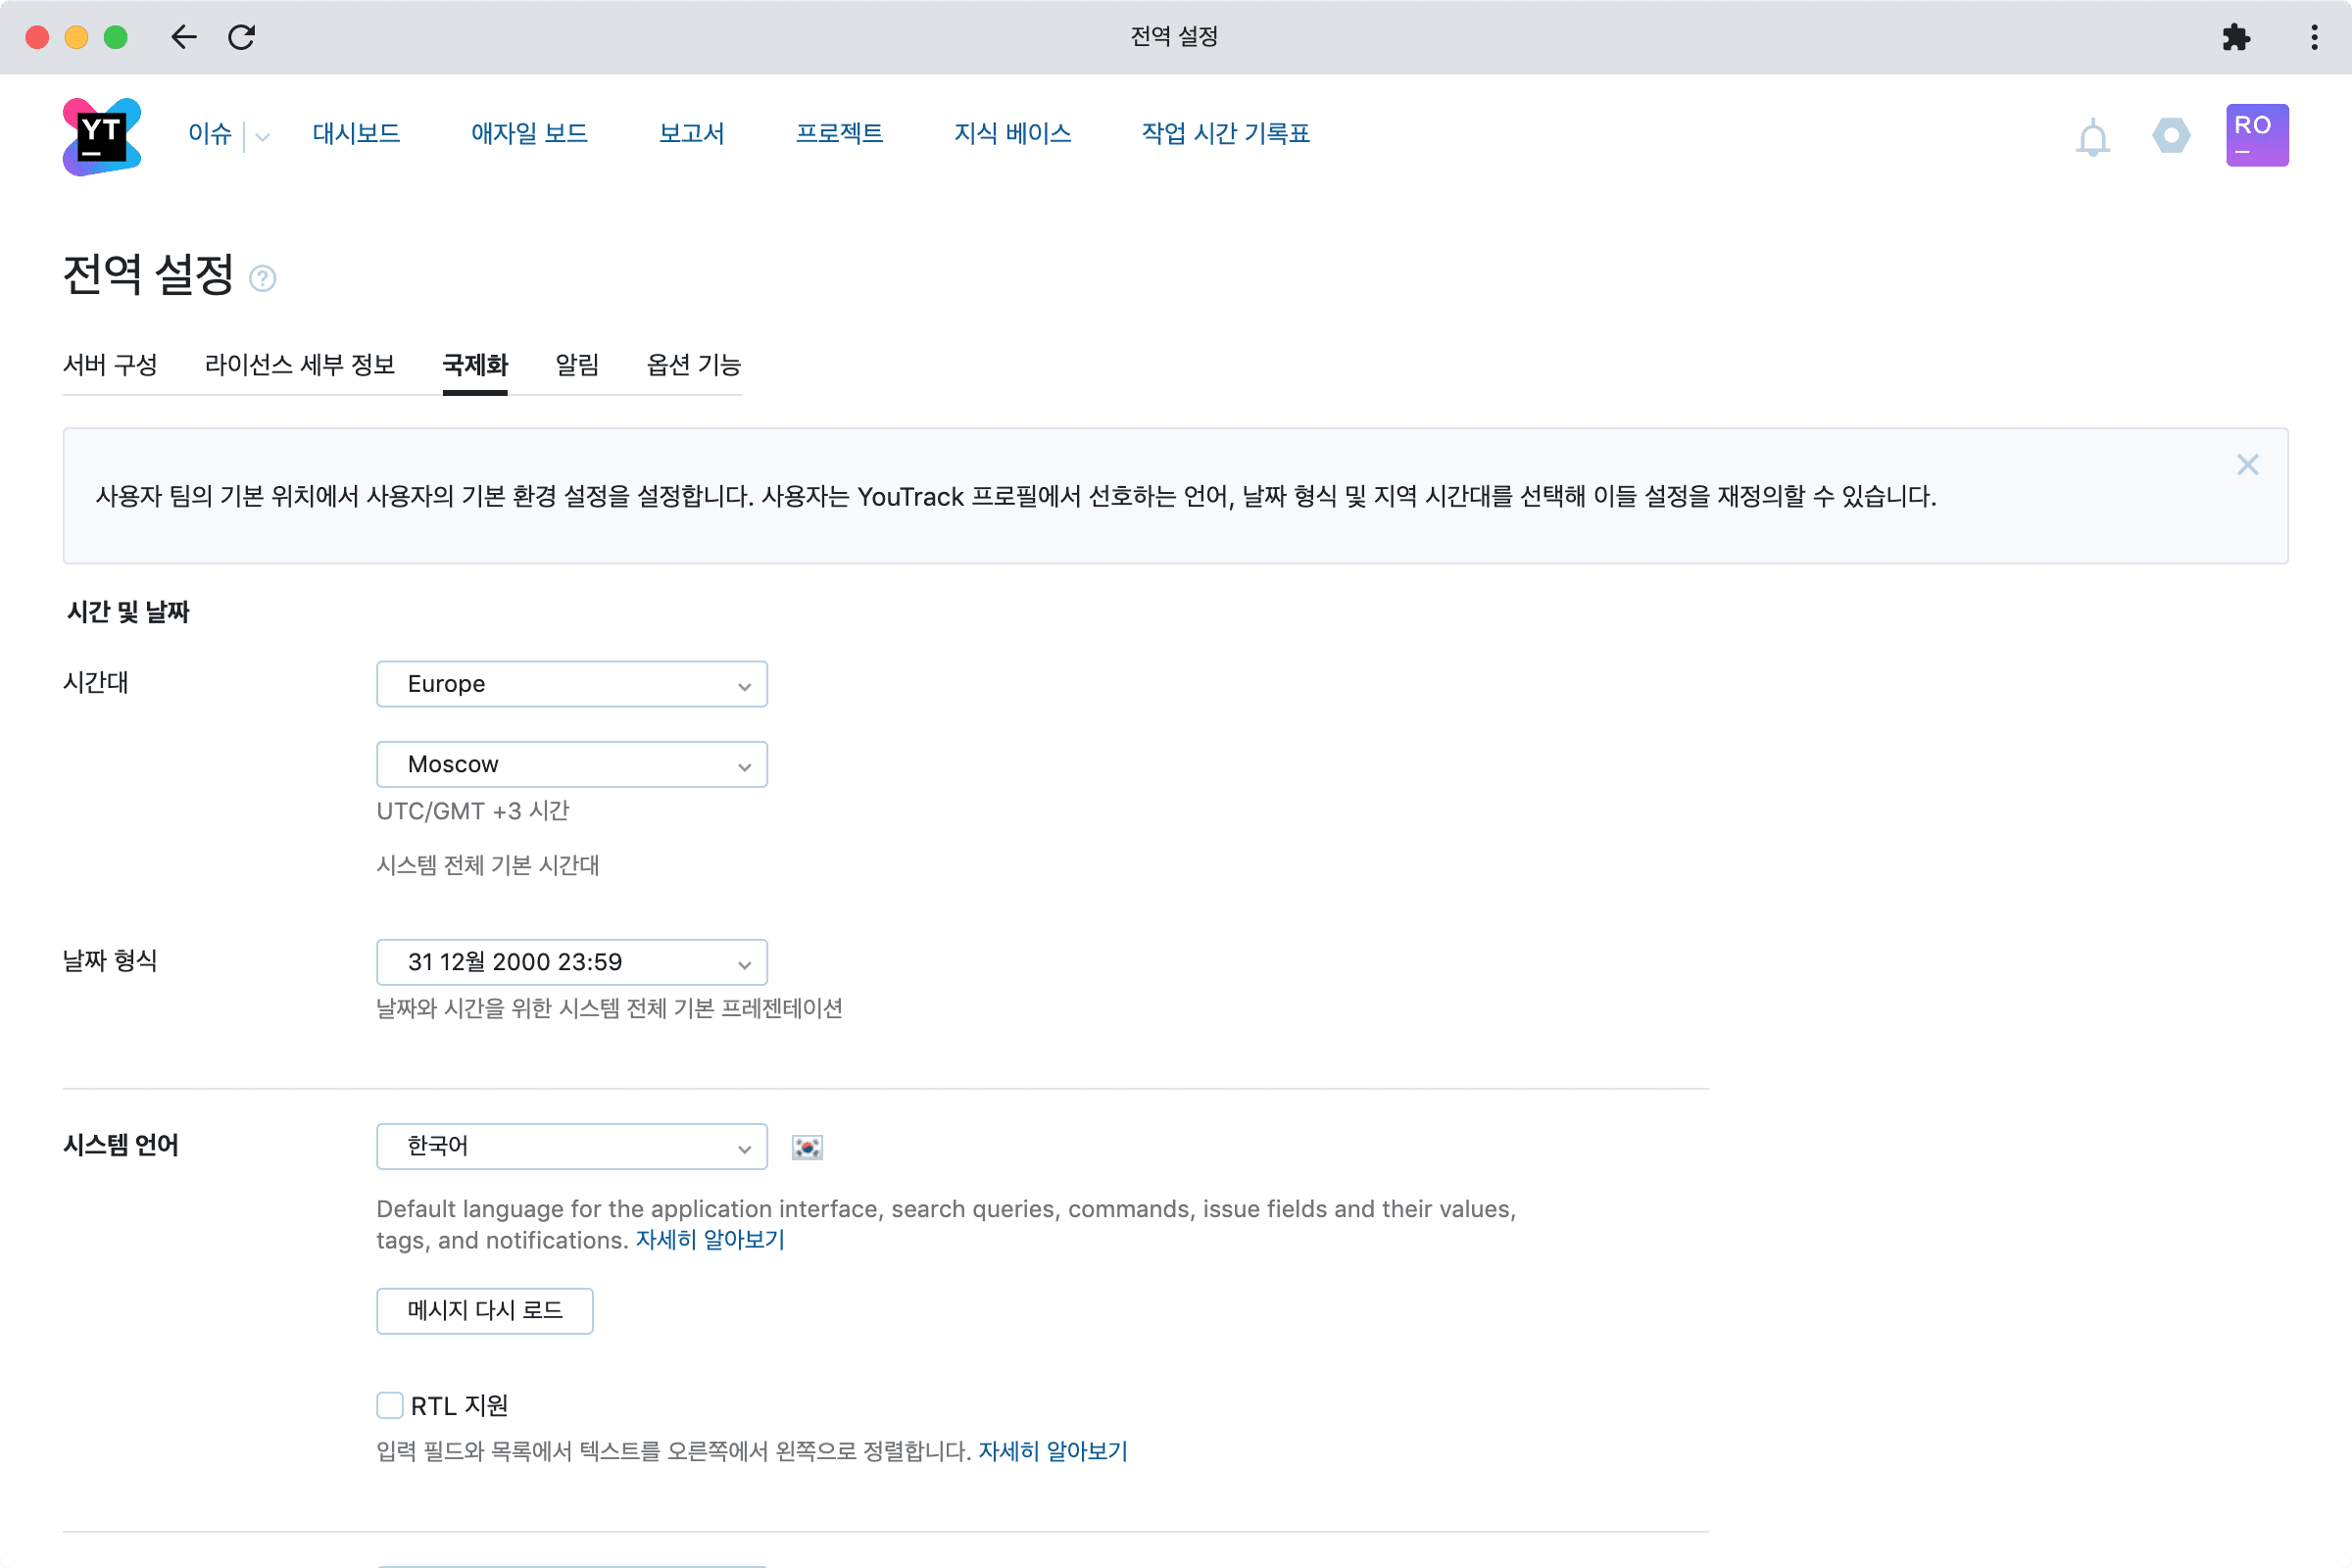This screenshot has width=2352, height=1568.
Task: Go back with the arrow icon
Action: 184,38
